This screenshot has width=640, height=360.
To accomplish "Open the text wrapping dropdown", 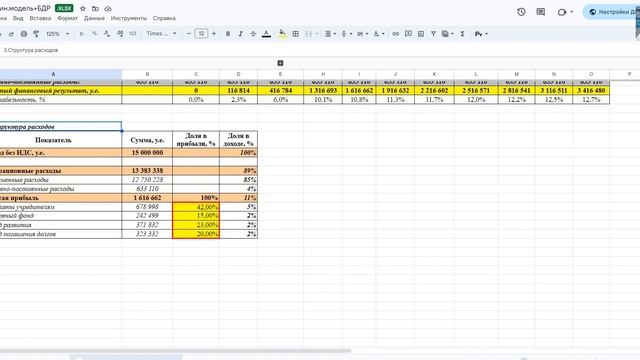I will 362,34.
